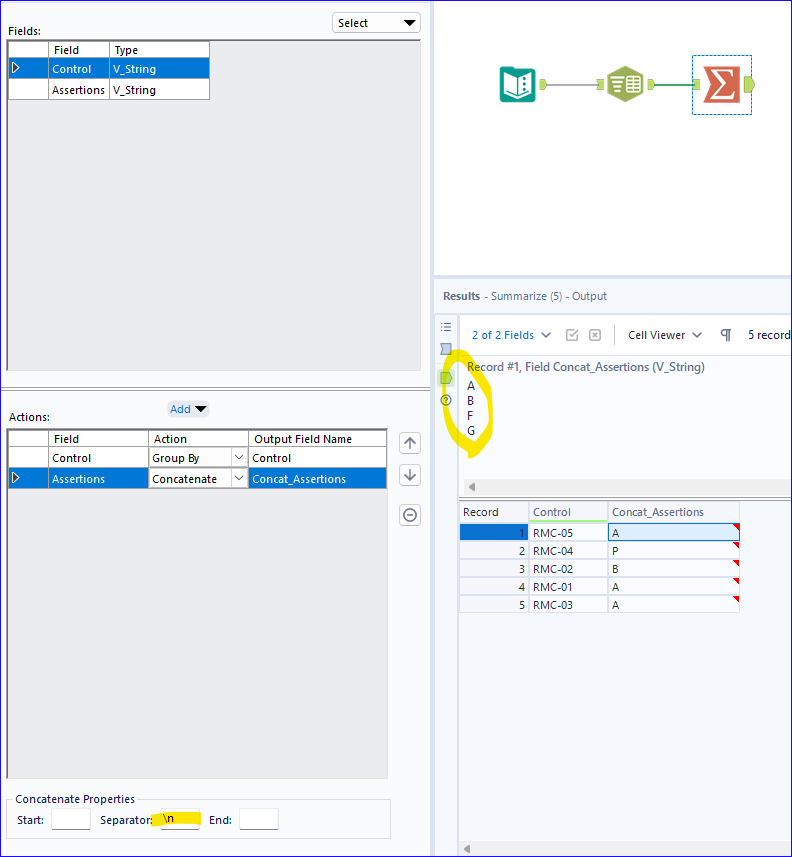
Task: Select the RMC-05 cell in results
Action: click(568, 533)
